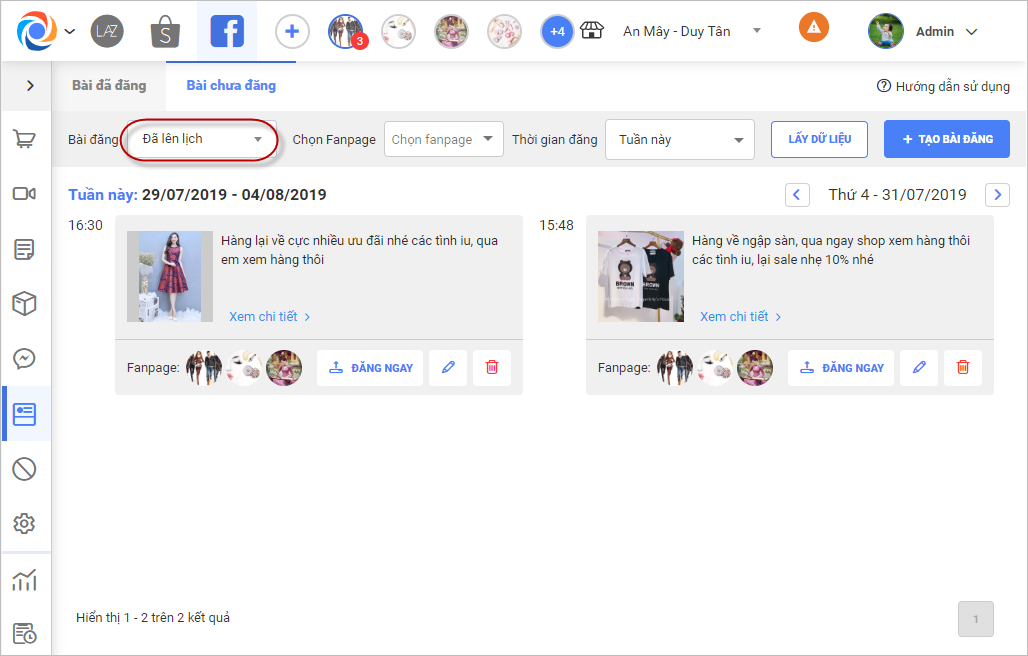The height and width of the screenshot is (656, 1028).
Task: Open the t-shirts photo thumbnail
Action: [641, 276]
